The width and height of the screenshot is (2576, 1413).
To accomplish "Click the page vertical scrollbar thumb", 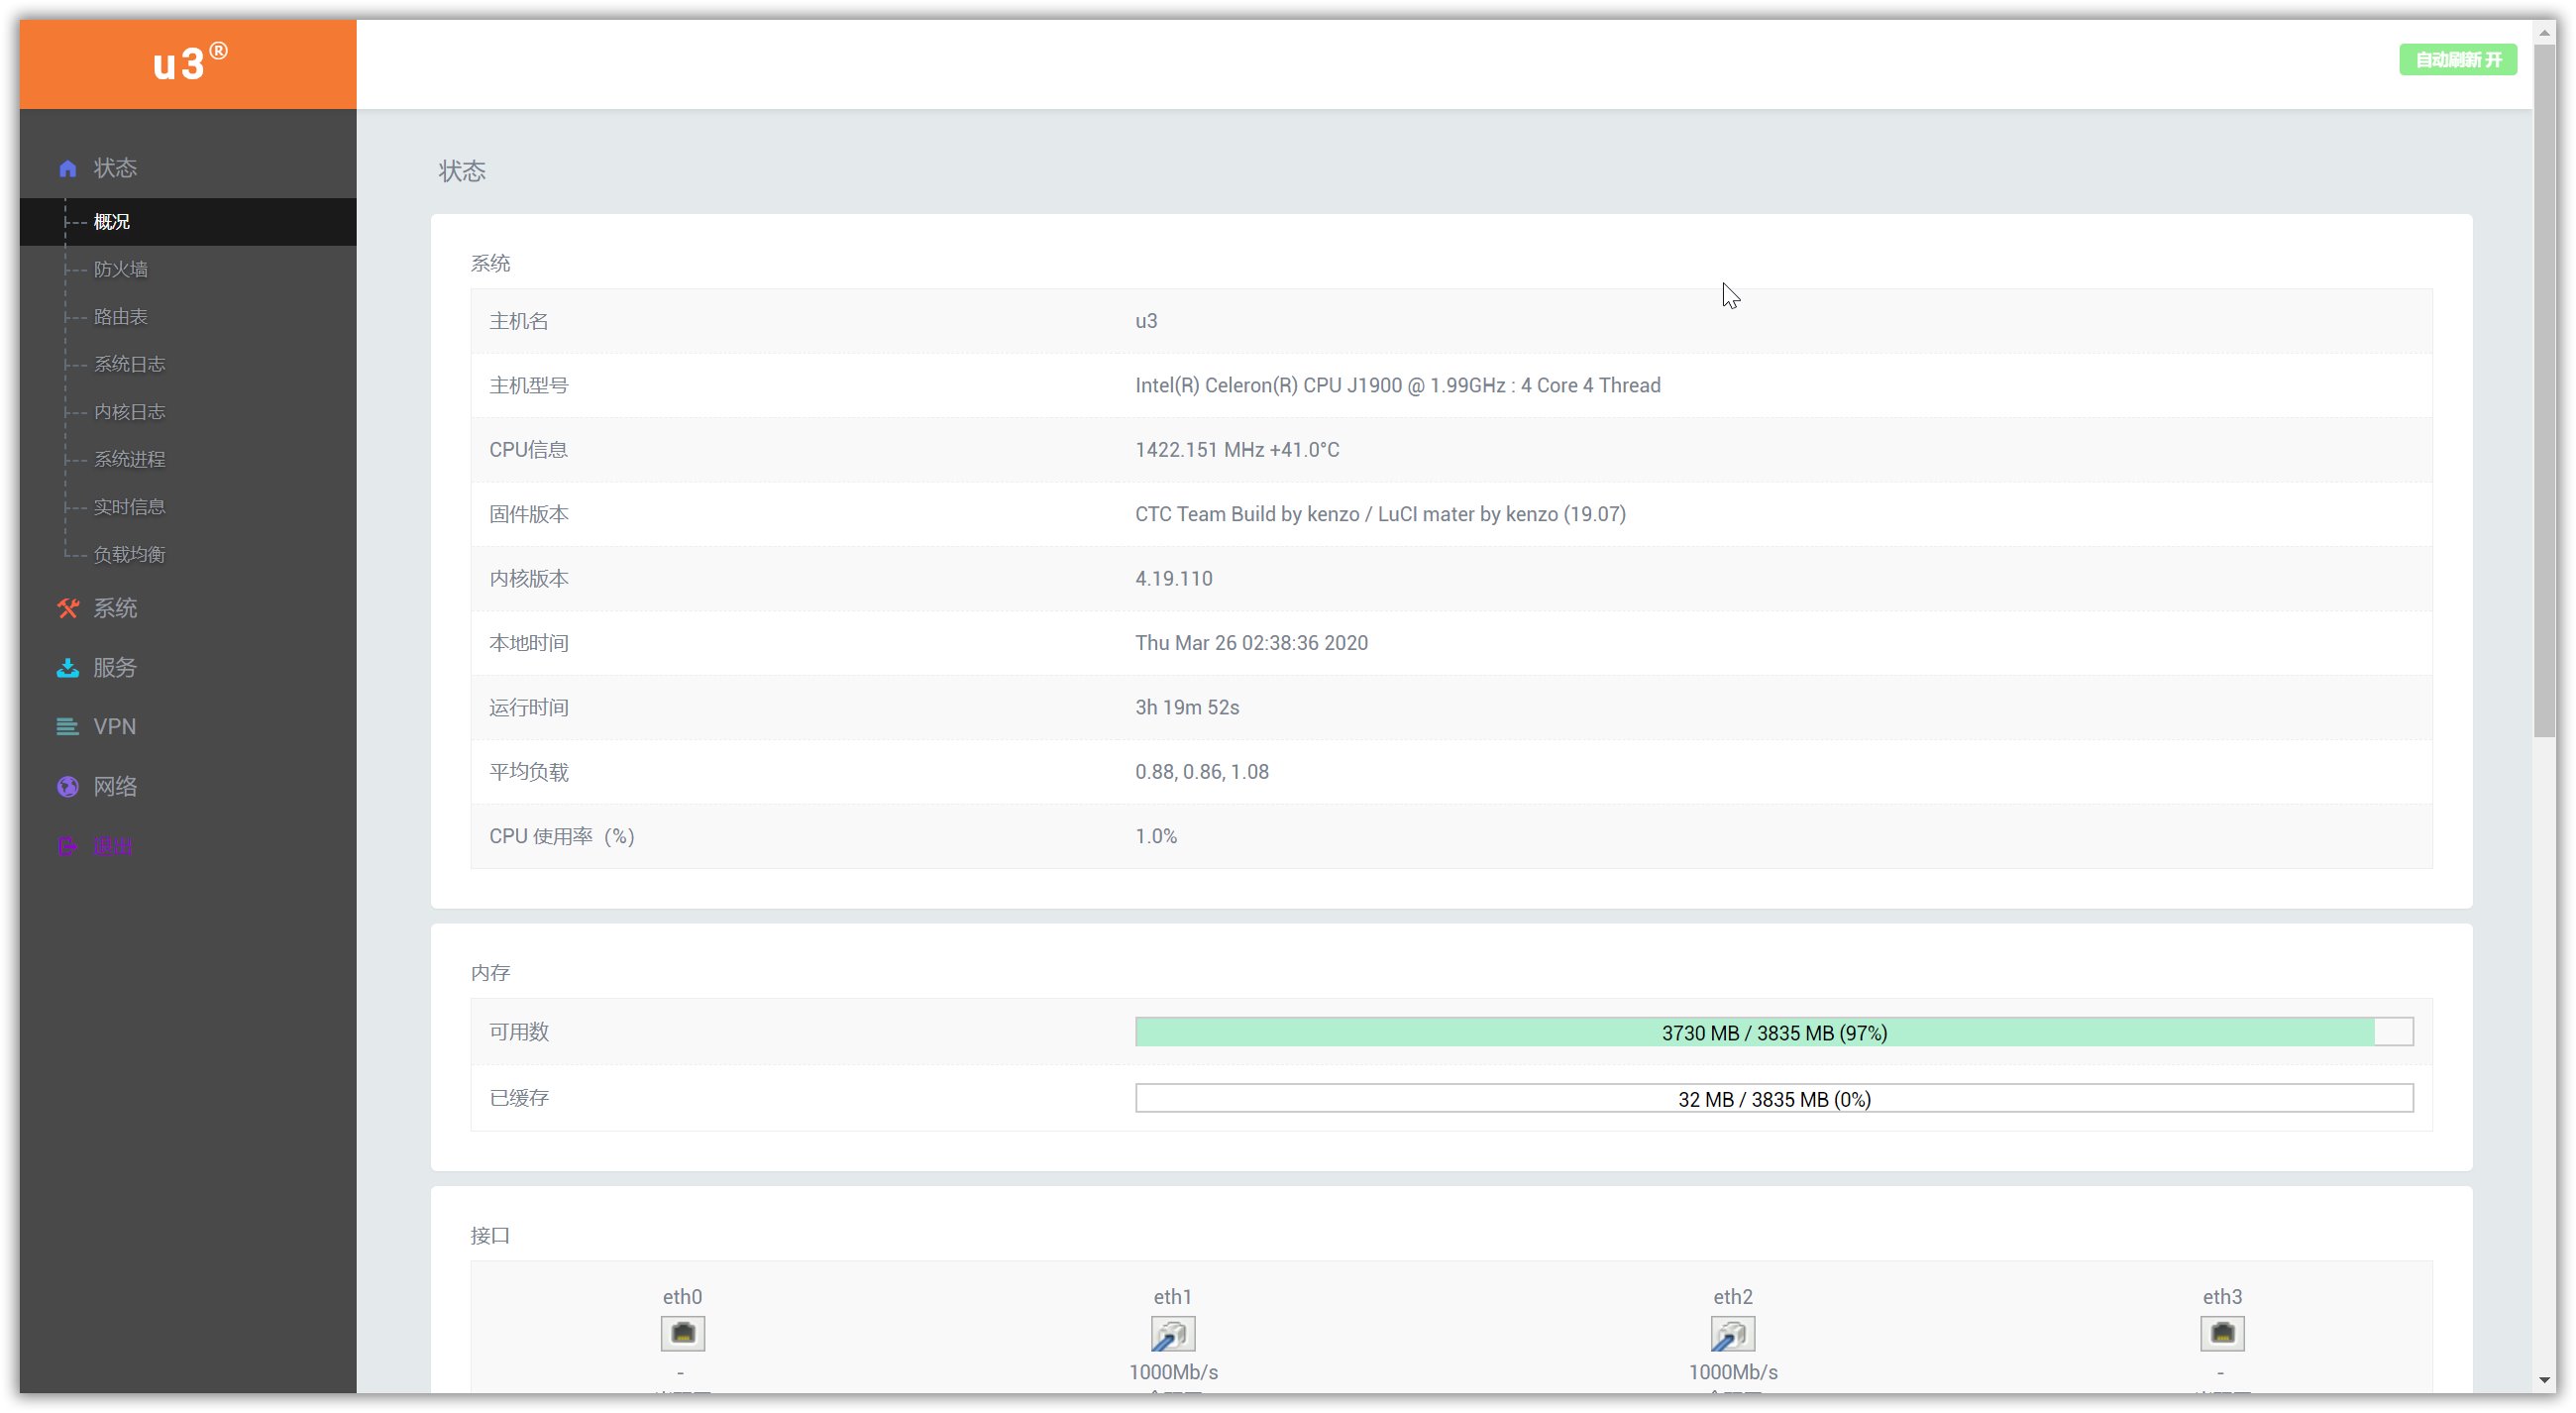I will [x=2544, y=390].
